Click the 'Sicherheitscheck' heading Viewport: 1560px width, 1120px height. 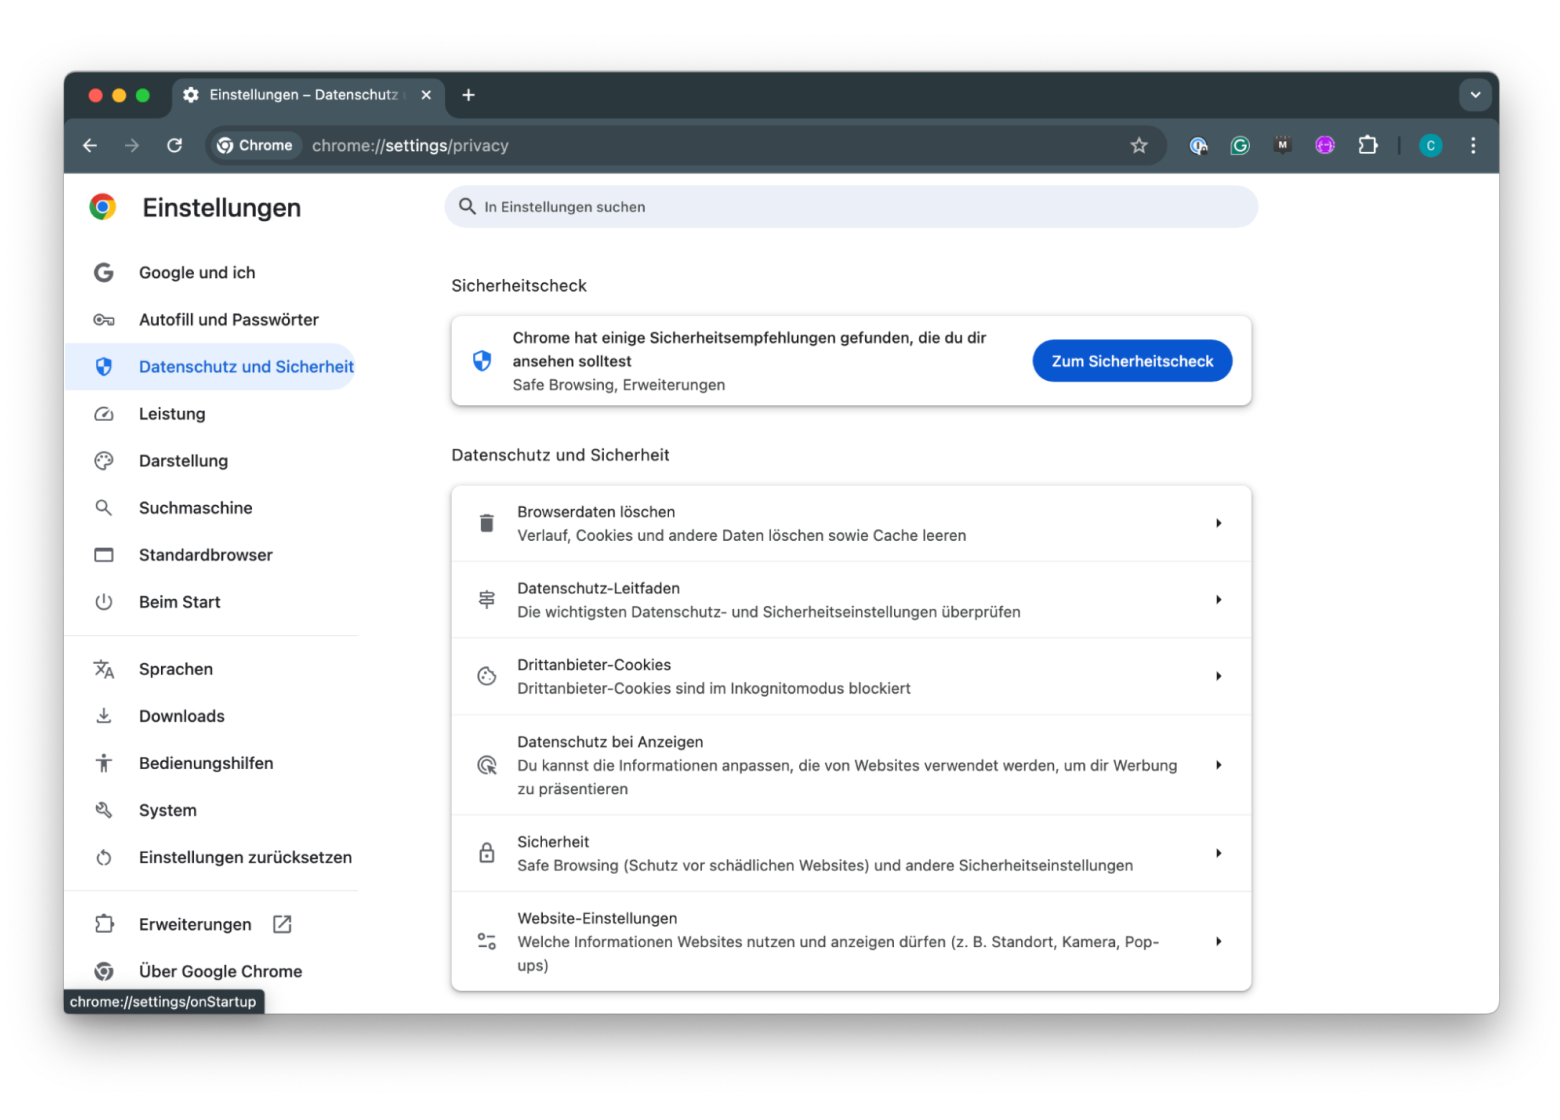[519, 286]
